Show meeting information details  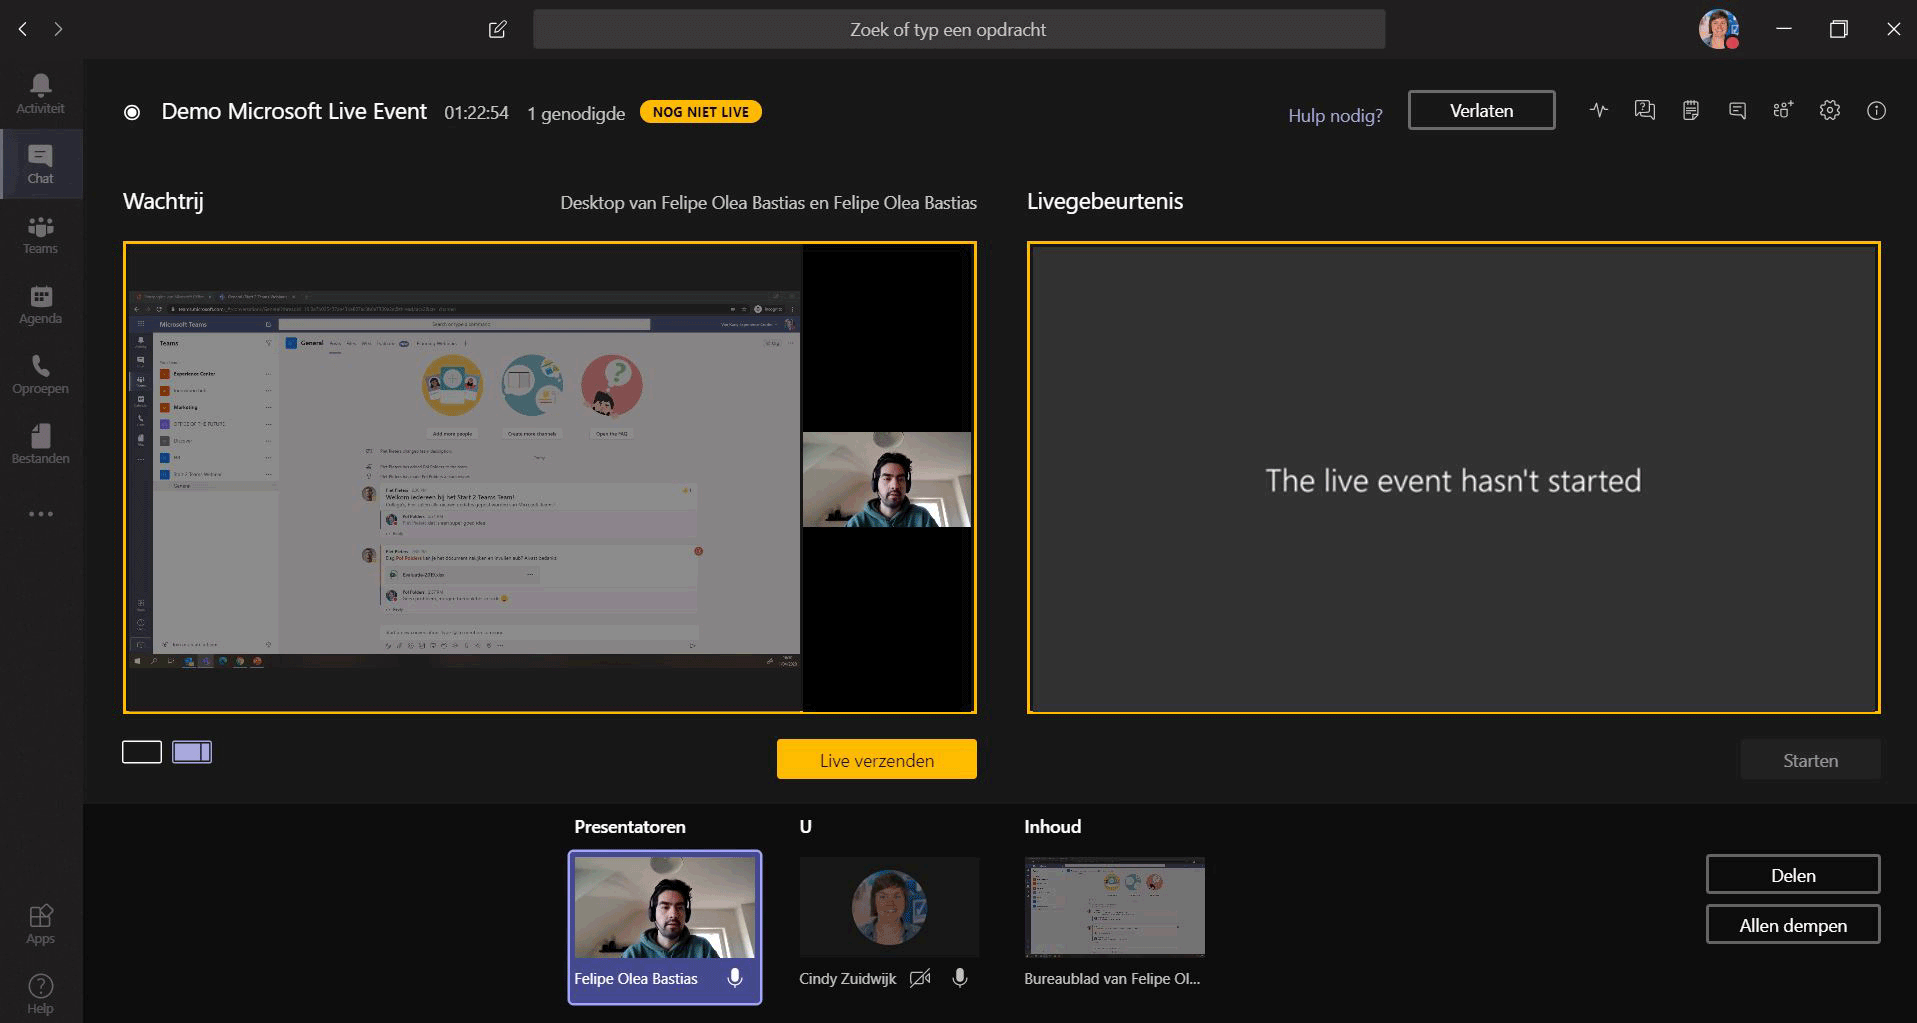coord(1876,110)
